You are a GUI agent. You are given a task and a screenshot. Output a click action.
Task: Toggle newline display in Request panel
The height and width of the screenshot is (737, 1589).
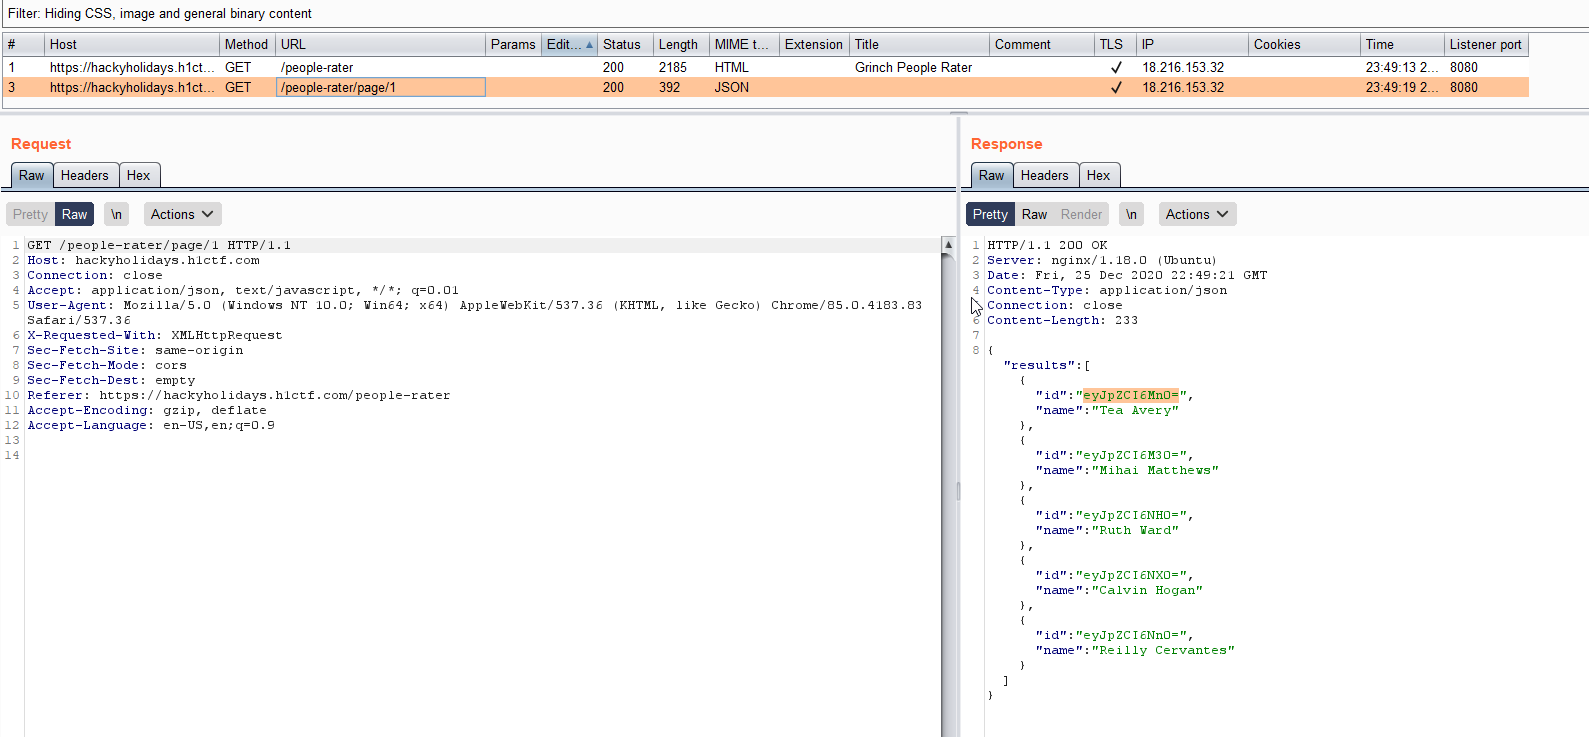116,214
